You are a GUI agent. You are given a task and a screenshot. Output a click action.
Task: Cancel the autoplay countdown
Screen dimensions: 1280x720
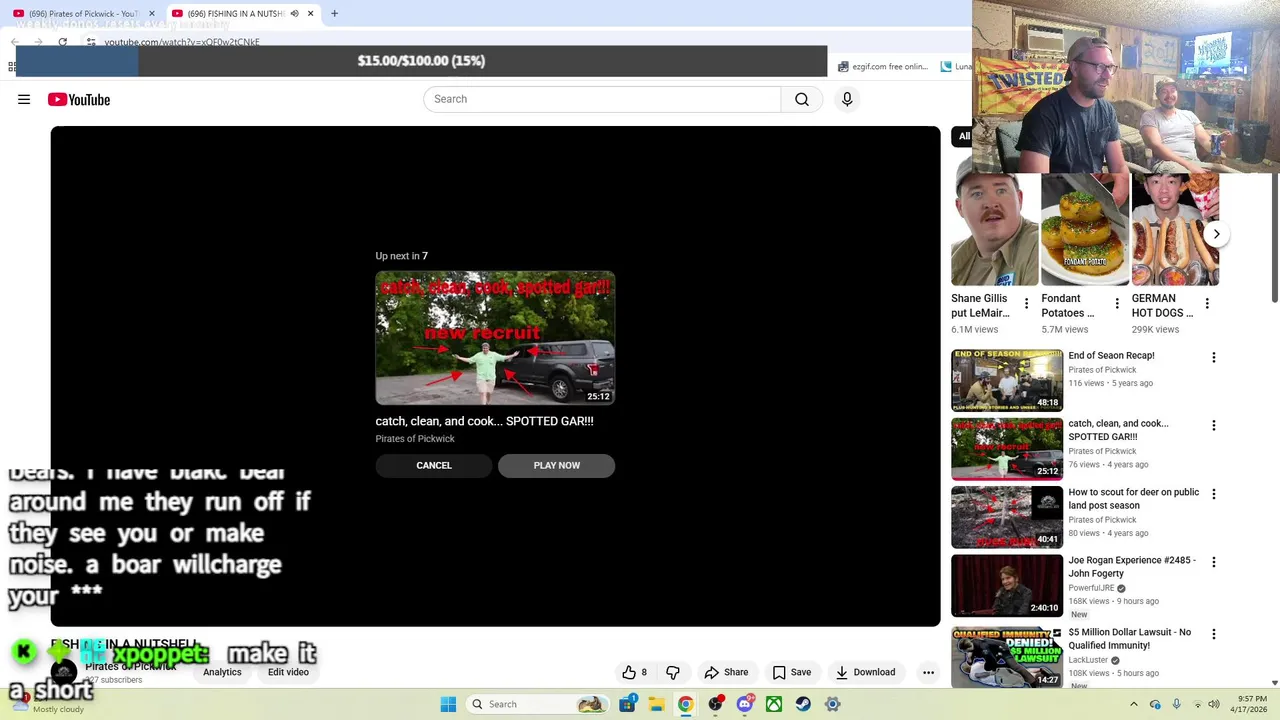434,465
